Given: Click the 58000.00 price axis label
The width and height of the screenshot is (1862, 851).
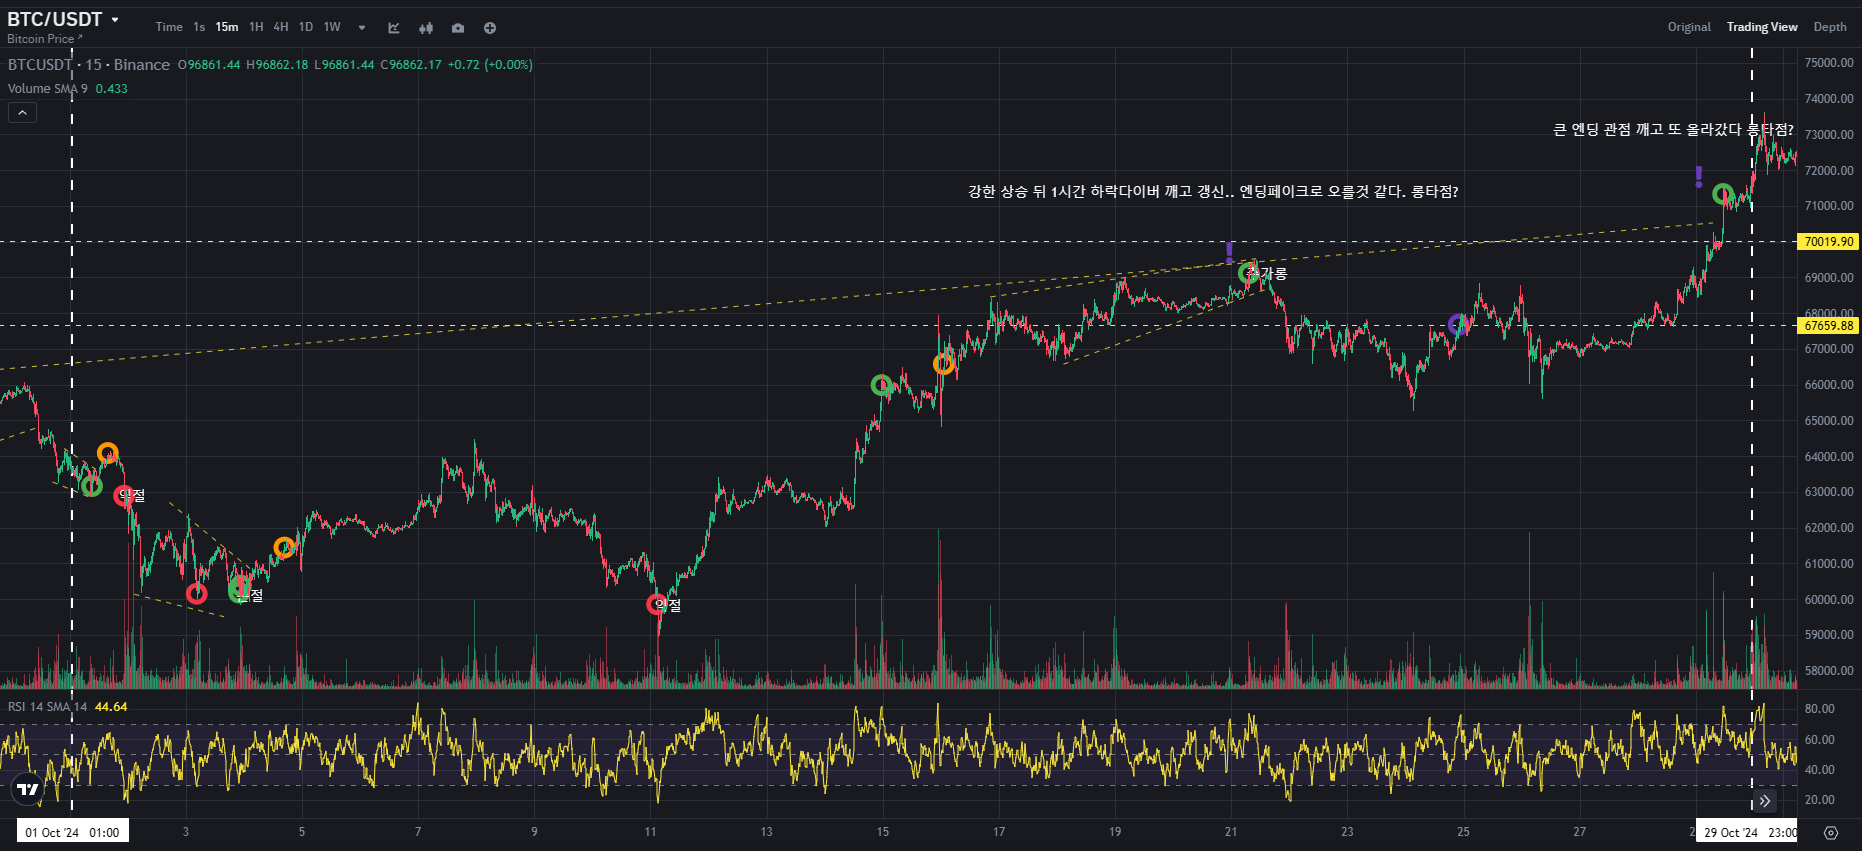Looking at the screenshot, I should click(x=1829, y=671).
